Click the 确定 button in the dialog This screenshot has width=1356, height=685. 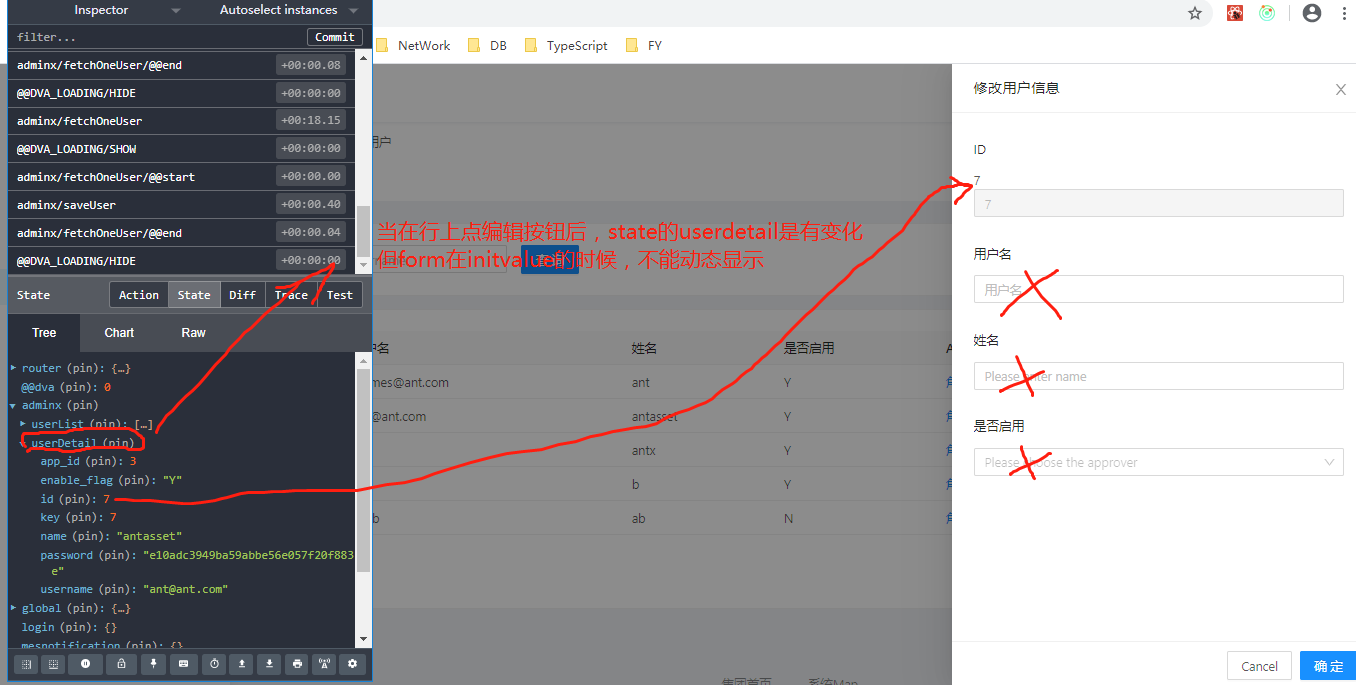click(1327, 665)
